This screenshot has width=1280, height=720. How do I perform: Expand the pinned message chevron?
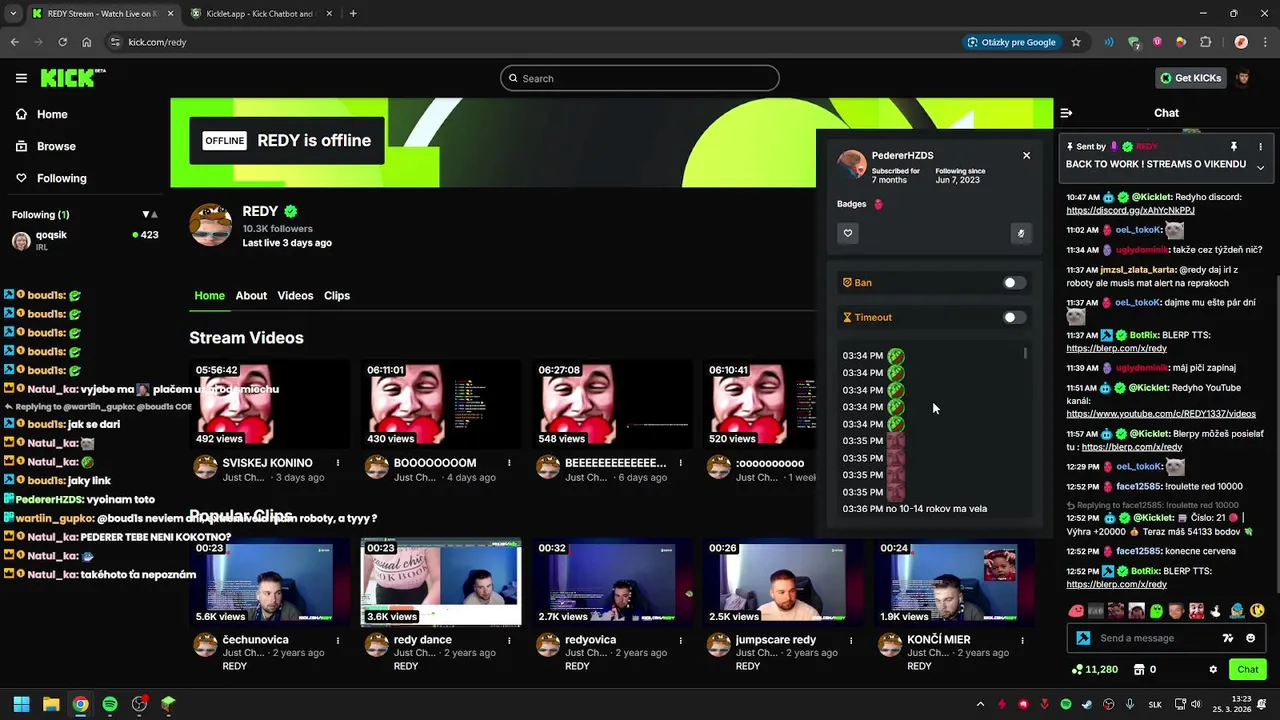1260,167
